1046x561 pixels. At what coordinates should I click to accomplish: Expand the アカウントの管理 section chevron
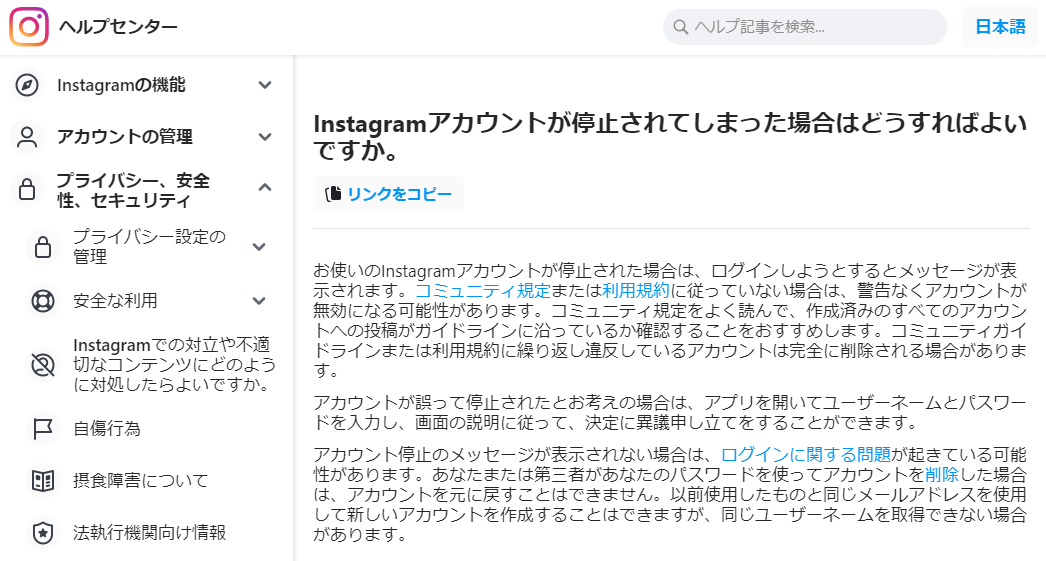(x=265, y=137)
